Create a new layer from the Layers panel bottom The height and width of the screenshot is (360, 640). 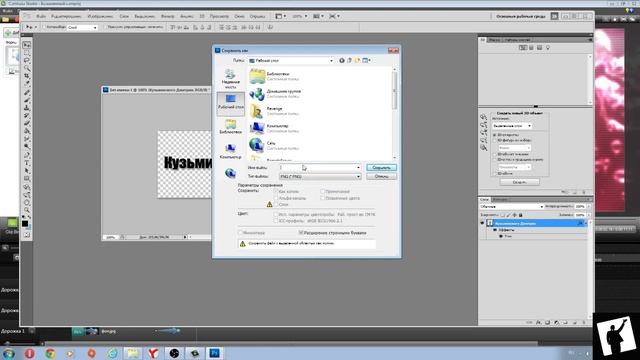575,322
